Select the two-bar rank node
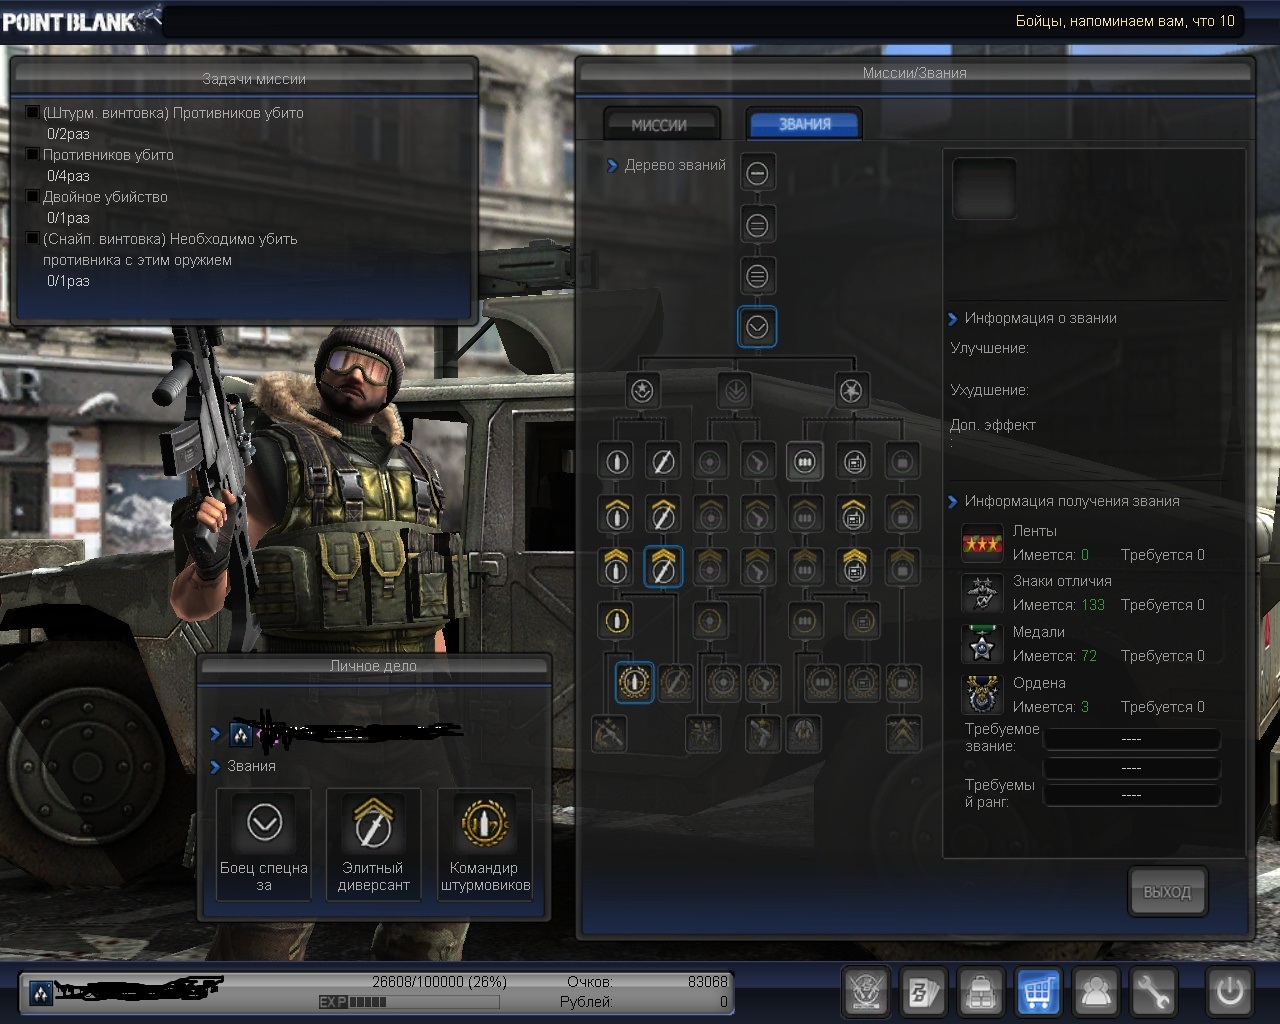 coord(757,225)
